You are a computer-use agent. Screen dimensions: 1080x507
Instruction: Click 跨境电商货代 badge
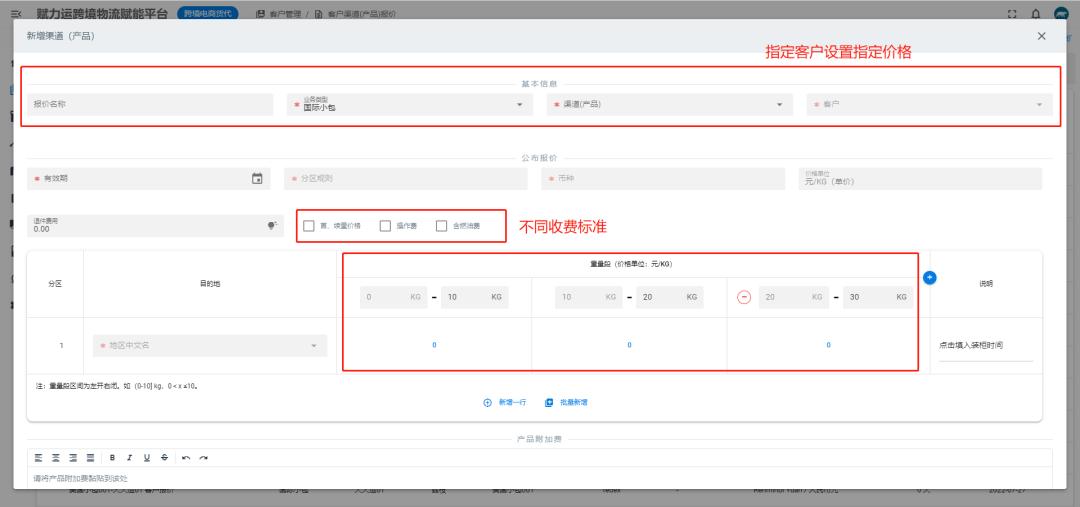click(208, 14)
